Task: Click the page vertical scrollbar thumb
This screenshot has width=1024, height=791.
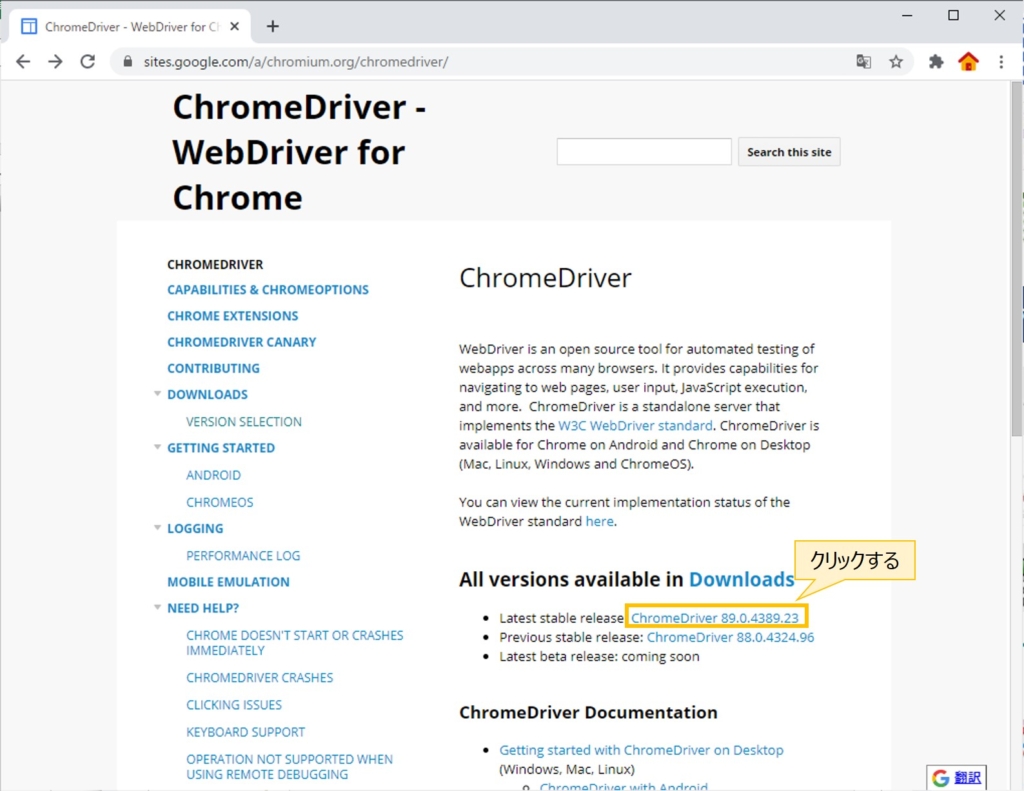Action: (x=1017, y=261)
